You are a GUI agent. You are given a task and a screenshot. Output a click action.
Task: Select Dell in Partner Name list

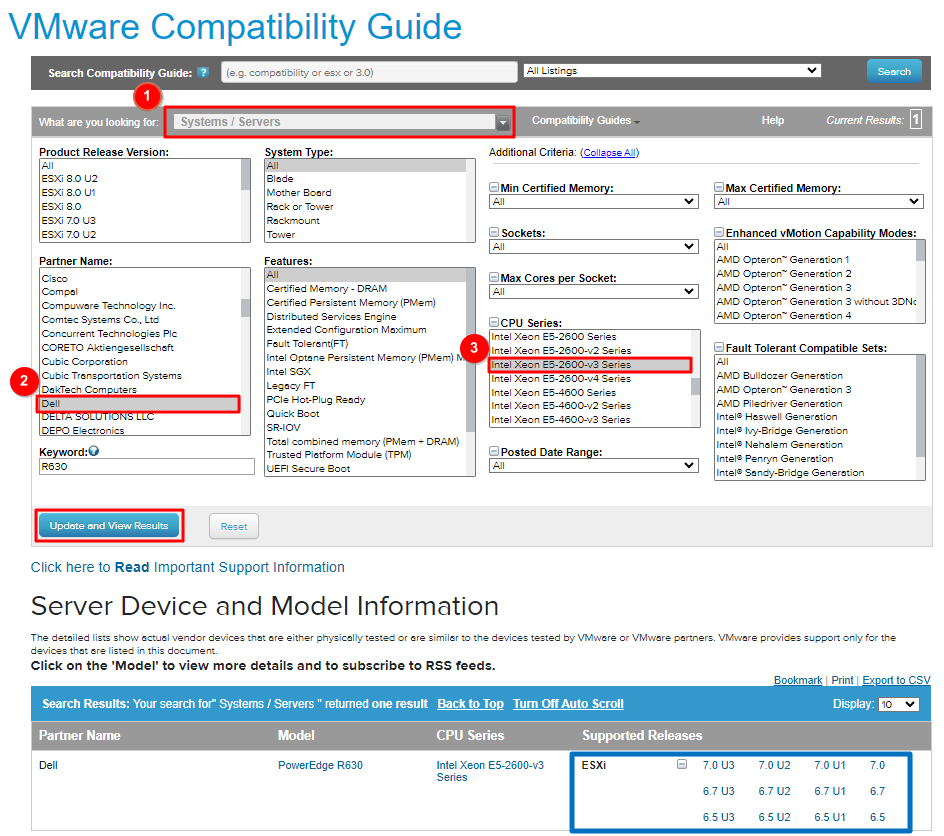point(139,403)
